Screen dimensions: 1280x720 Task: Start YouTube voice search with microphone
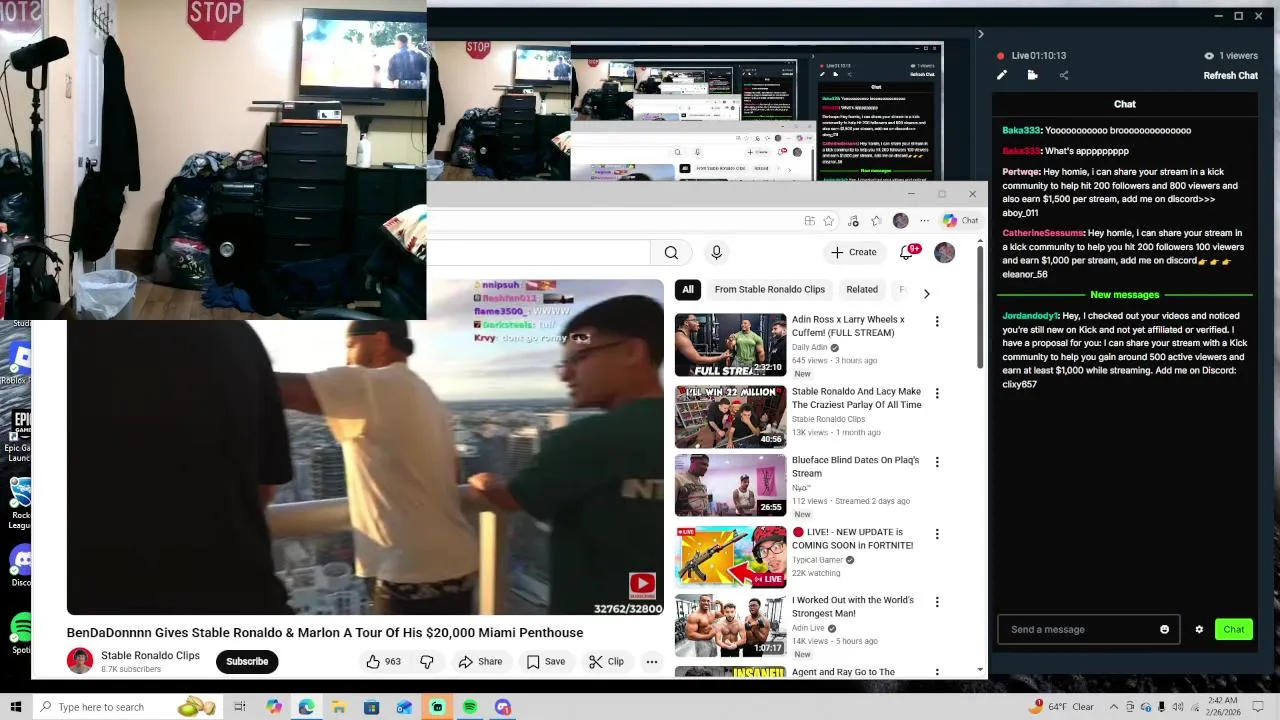click(x=716, y=252)
